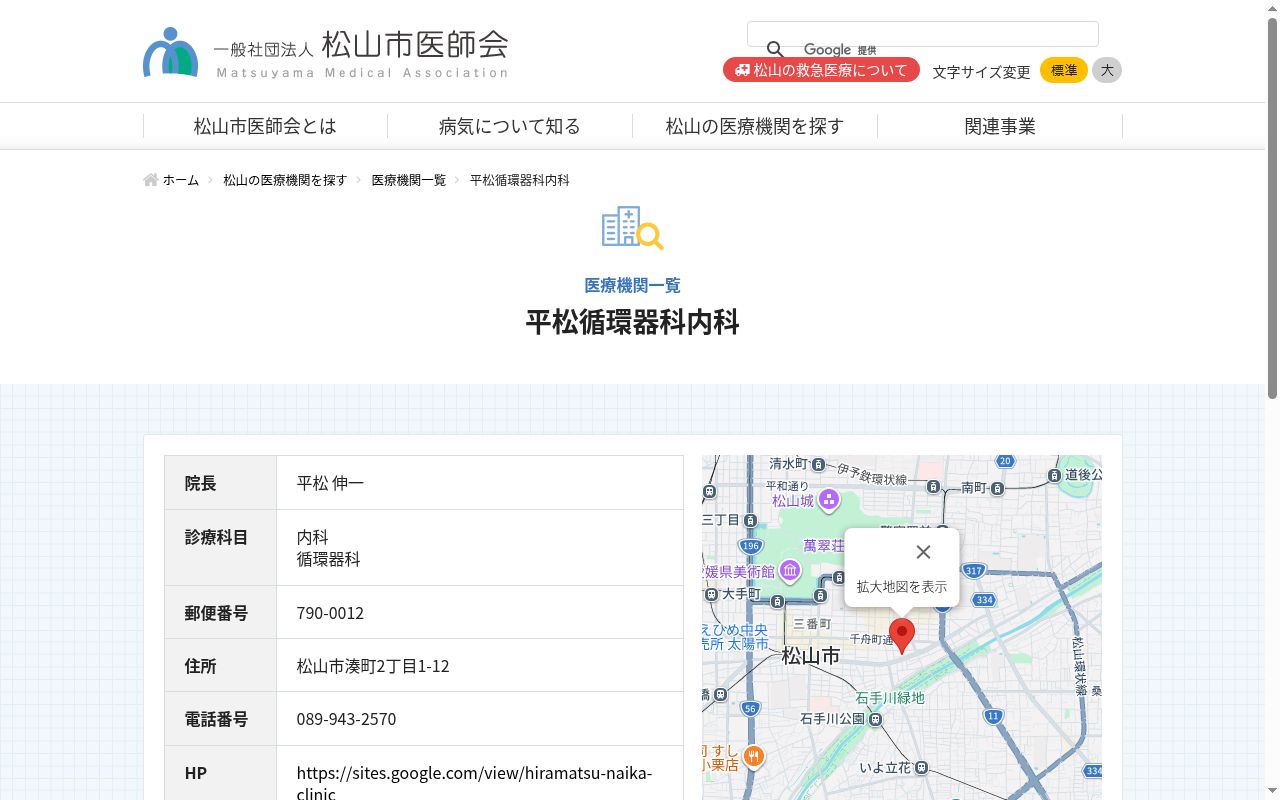The height and width of the screenshot is (800, 1280).
Task: Click the route 11 shield on map
Action: point(993,716)
